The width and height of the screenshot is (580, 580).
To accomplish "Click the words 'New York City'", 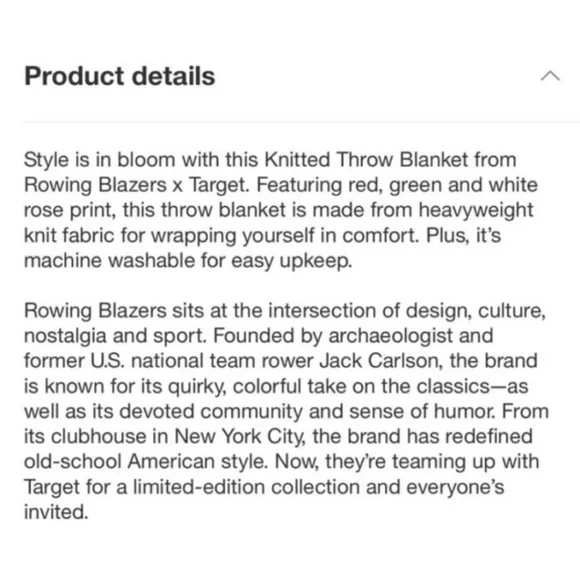I will point(240,436).
